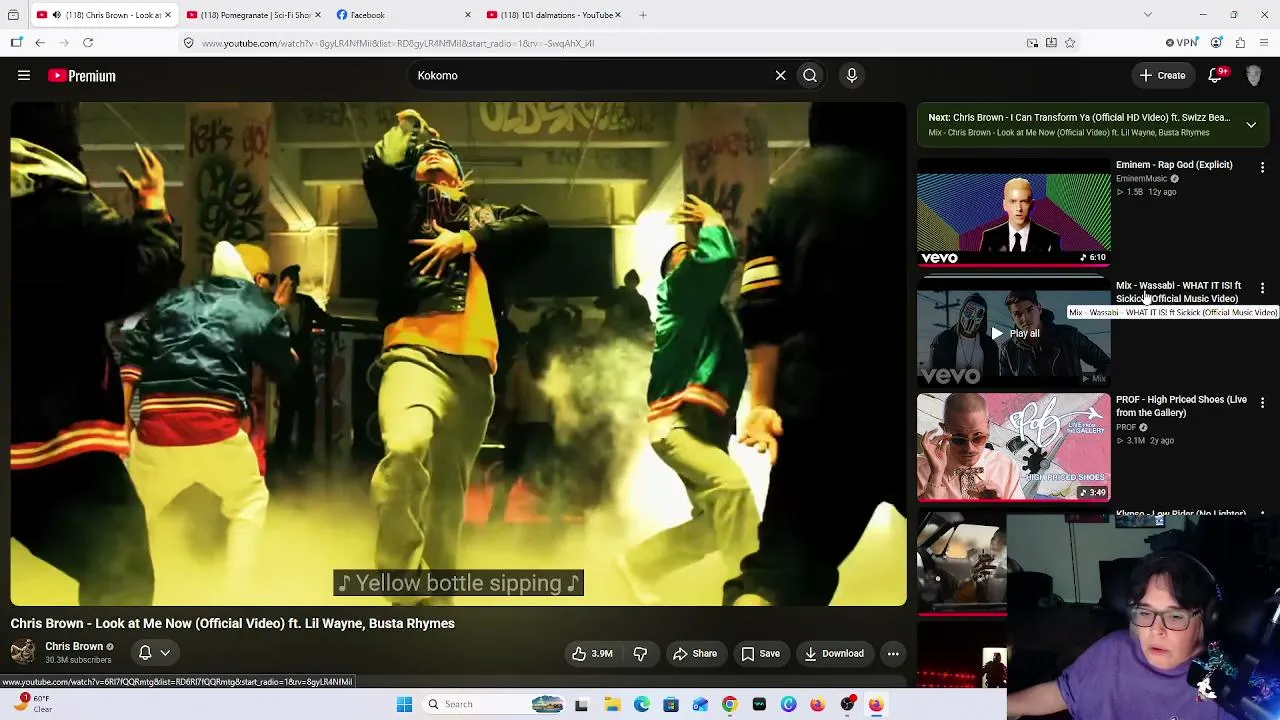Reload the current page
The image size is (1280, 720).
point(88,43)
